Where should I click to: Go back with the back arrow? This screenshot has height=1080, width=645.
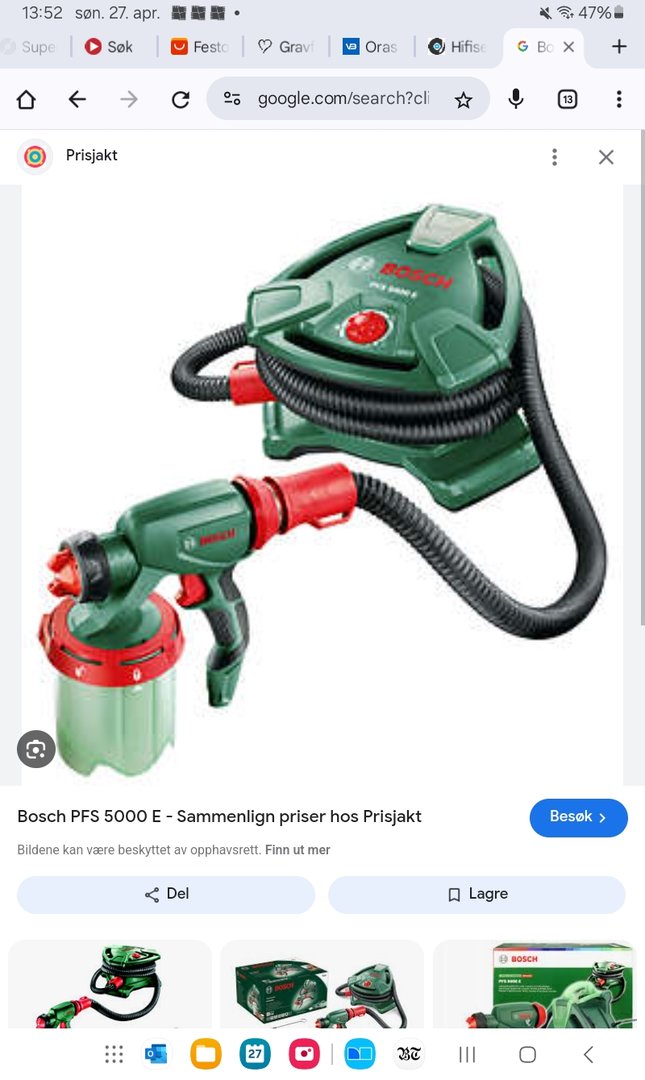77,100
